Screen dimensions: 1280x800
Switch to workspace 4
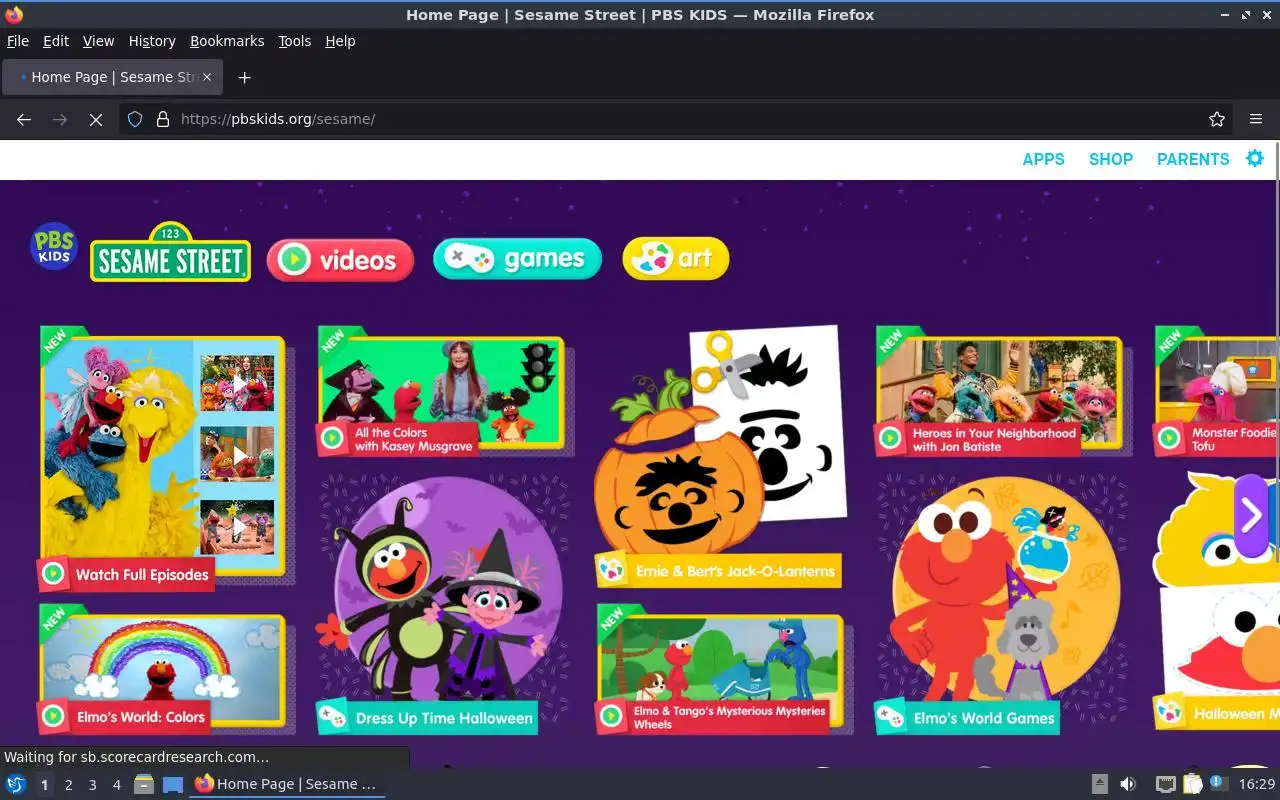(x=116, y=785)
